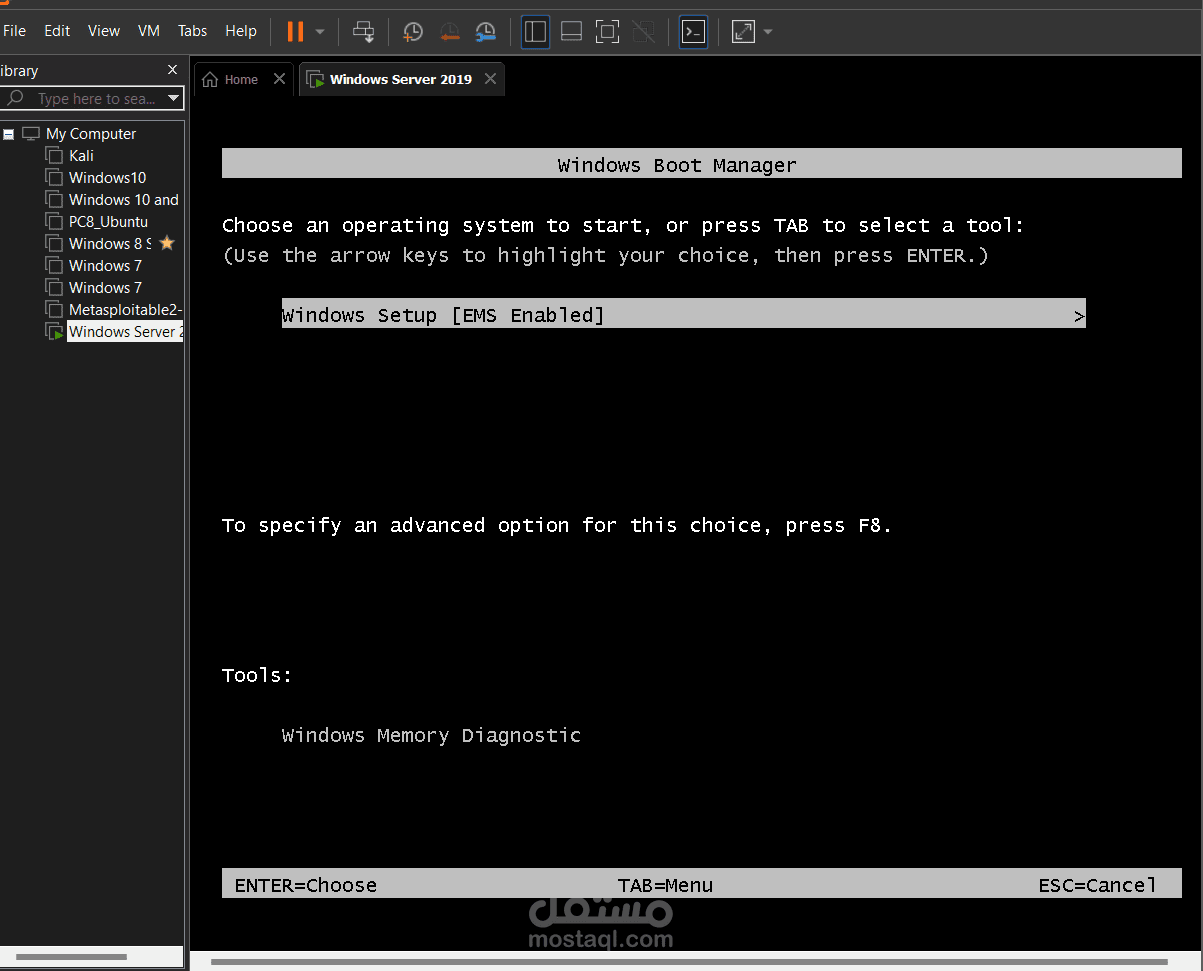Select the PC8_Ubuntu virtual machine

pos(108,222)
